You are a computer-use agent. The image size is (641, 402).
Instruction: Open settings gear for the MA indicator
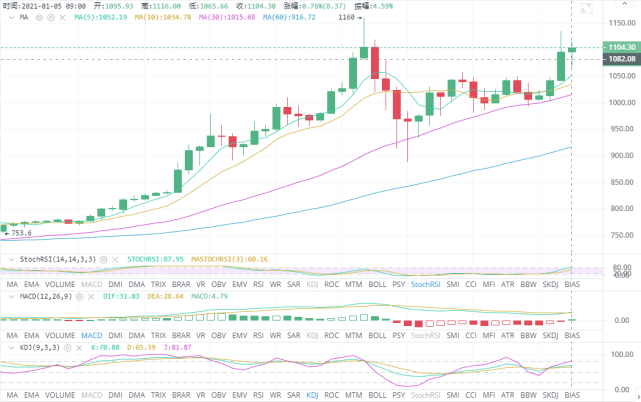point(51,18)
